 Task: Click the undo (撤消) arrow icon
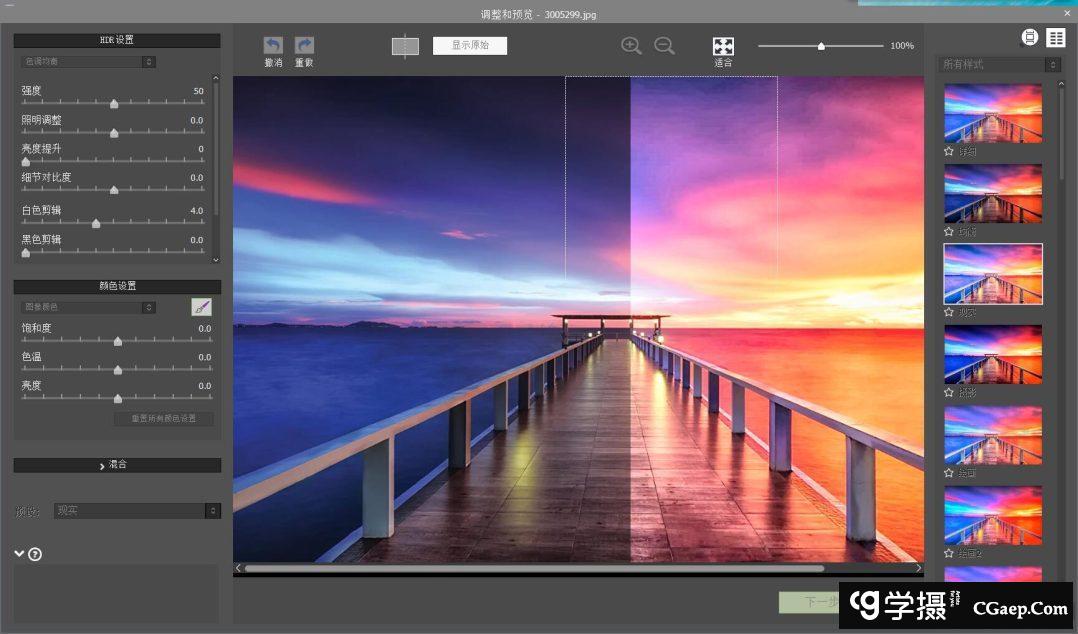(x=273, y=46)
